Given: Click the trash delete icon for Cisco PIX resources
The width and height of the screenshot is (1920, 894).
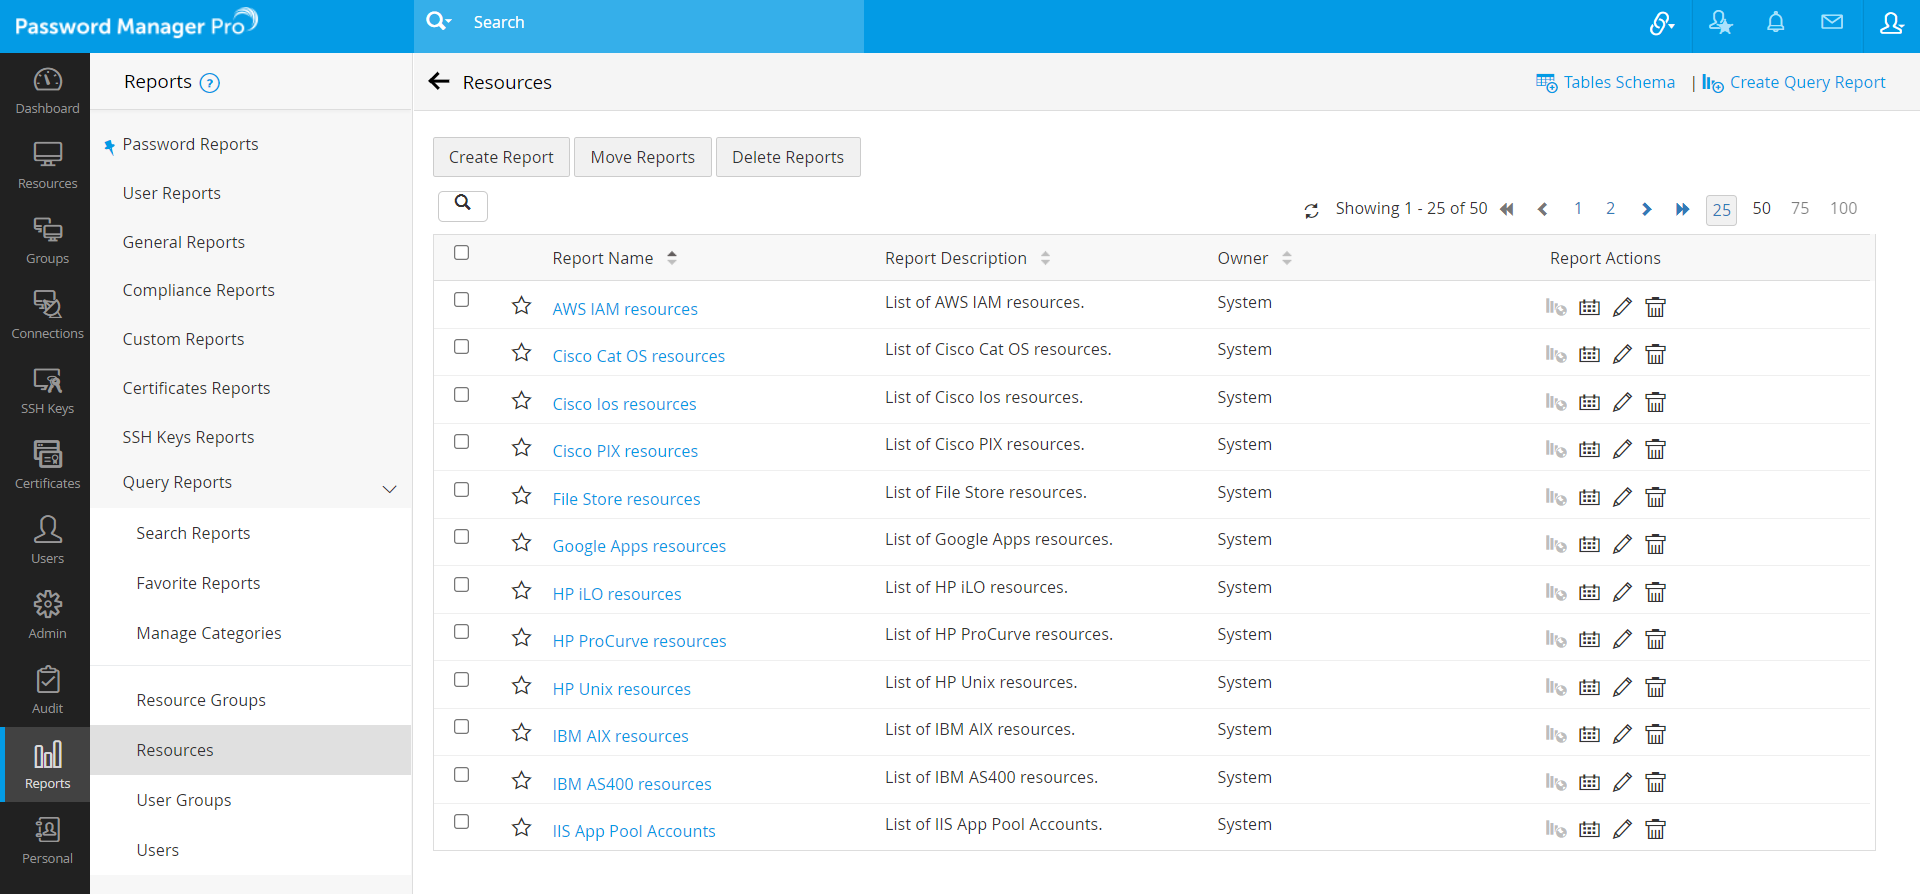Looking at the screenshot, I should point(1655,449).
